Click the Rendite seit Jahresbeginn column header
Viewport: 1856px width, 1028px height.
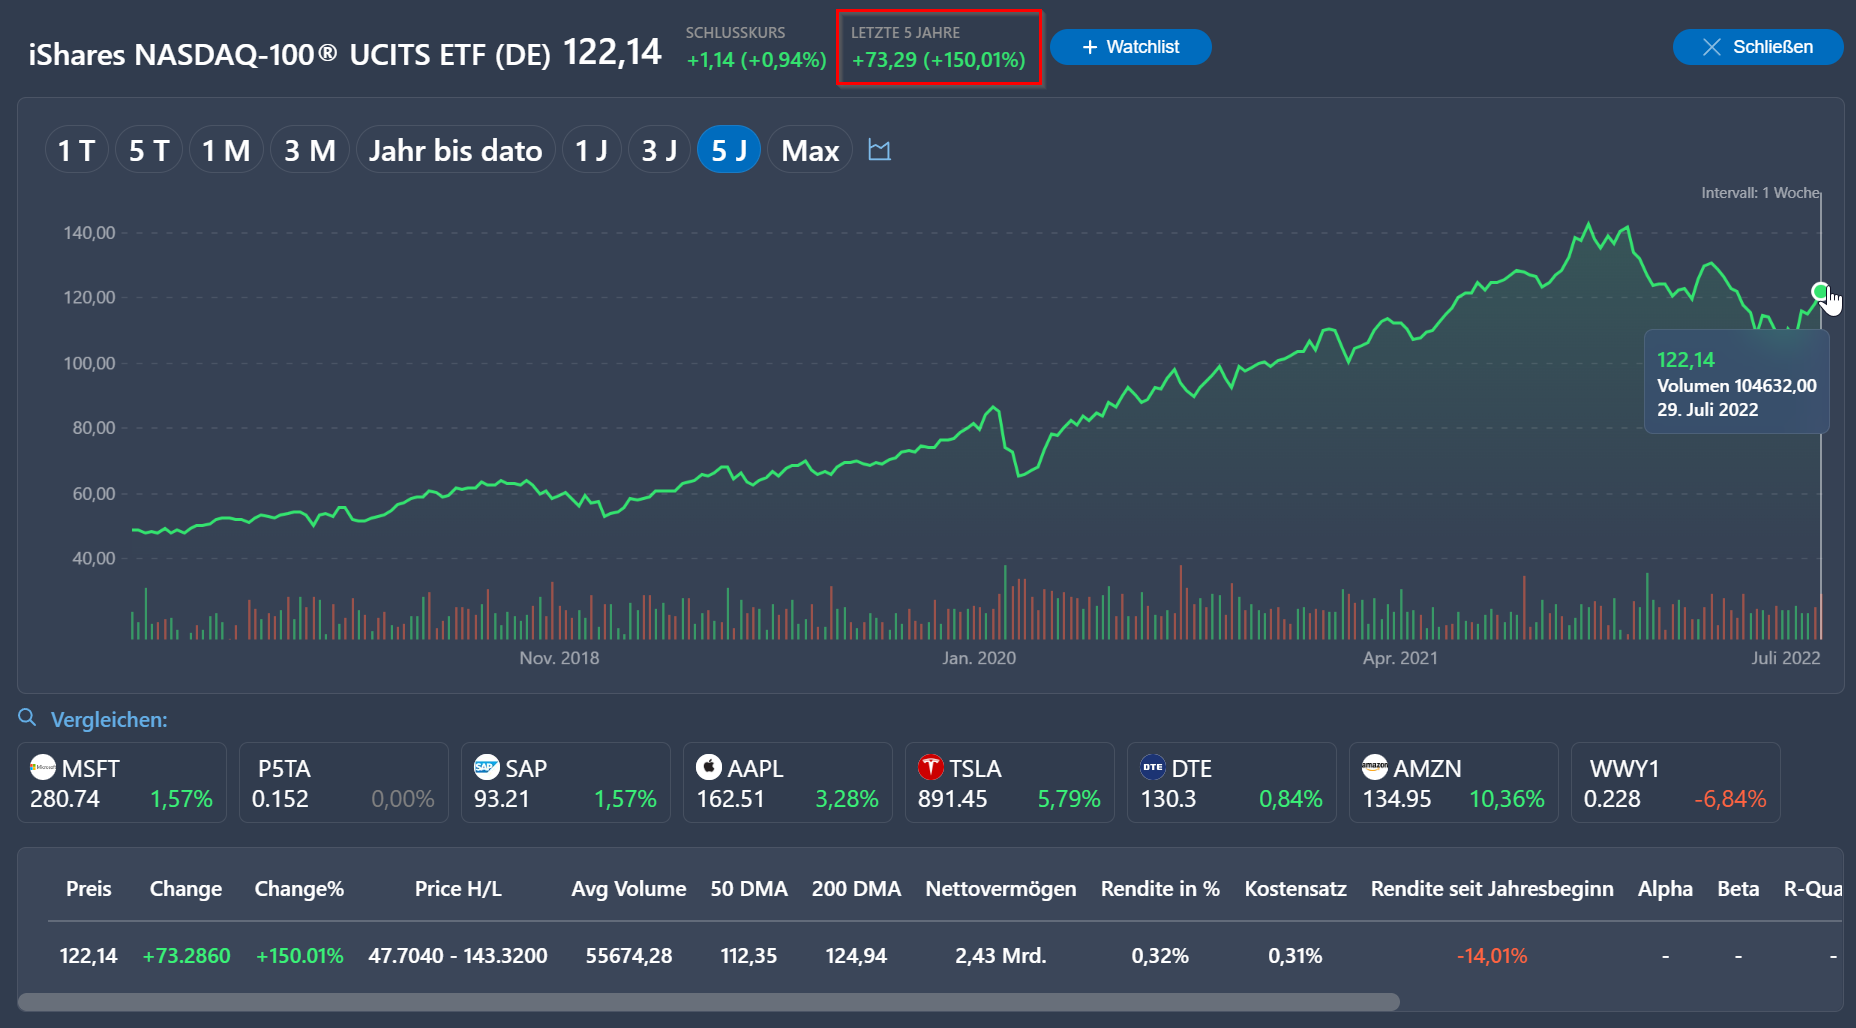coord(1491,889)
